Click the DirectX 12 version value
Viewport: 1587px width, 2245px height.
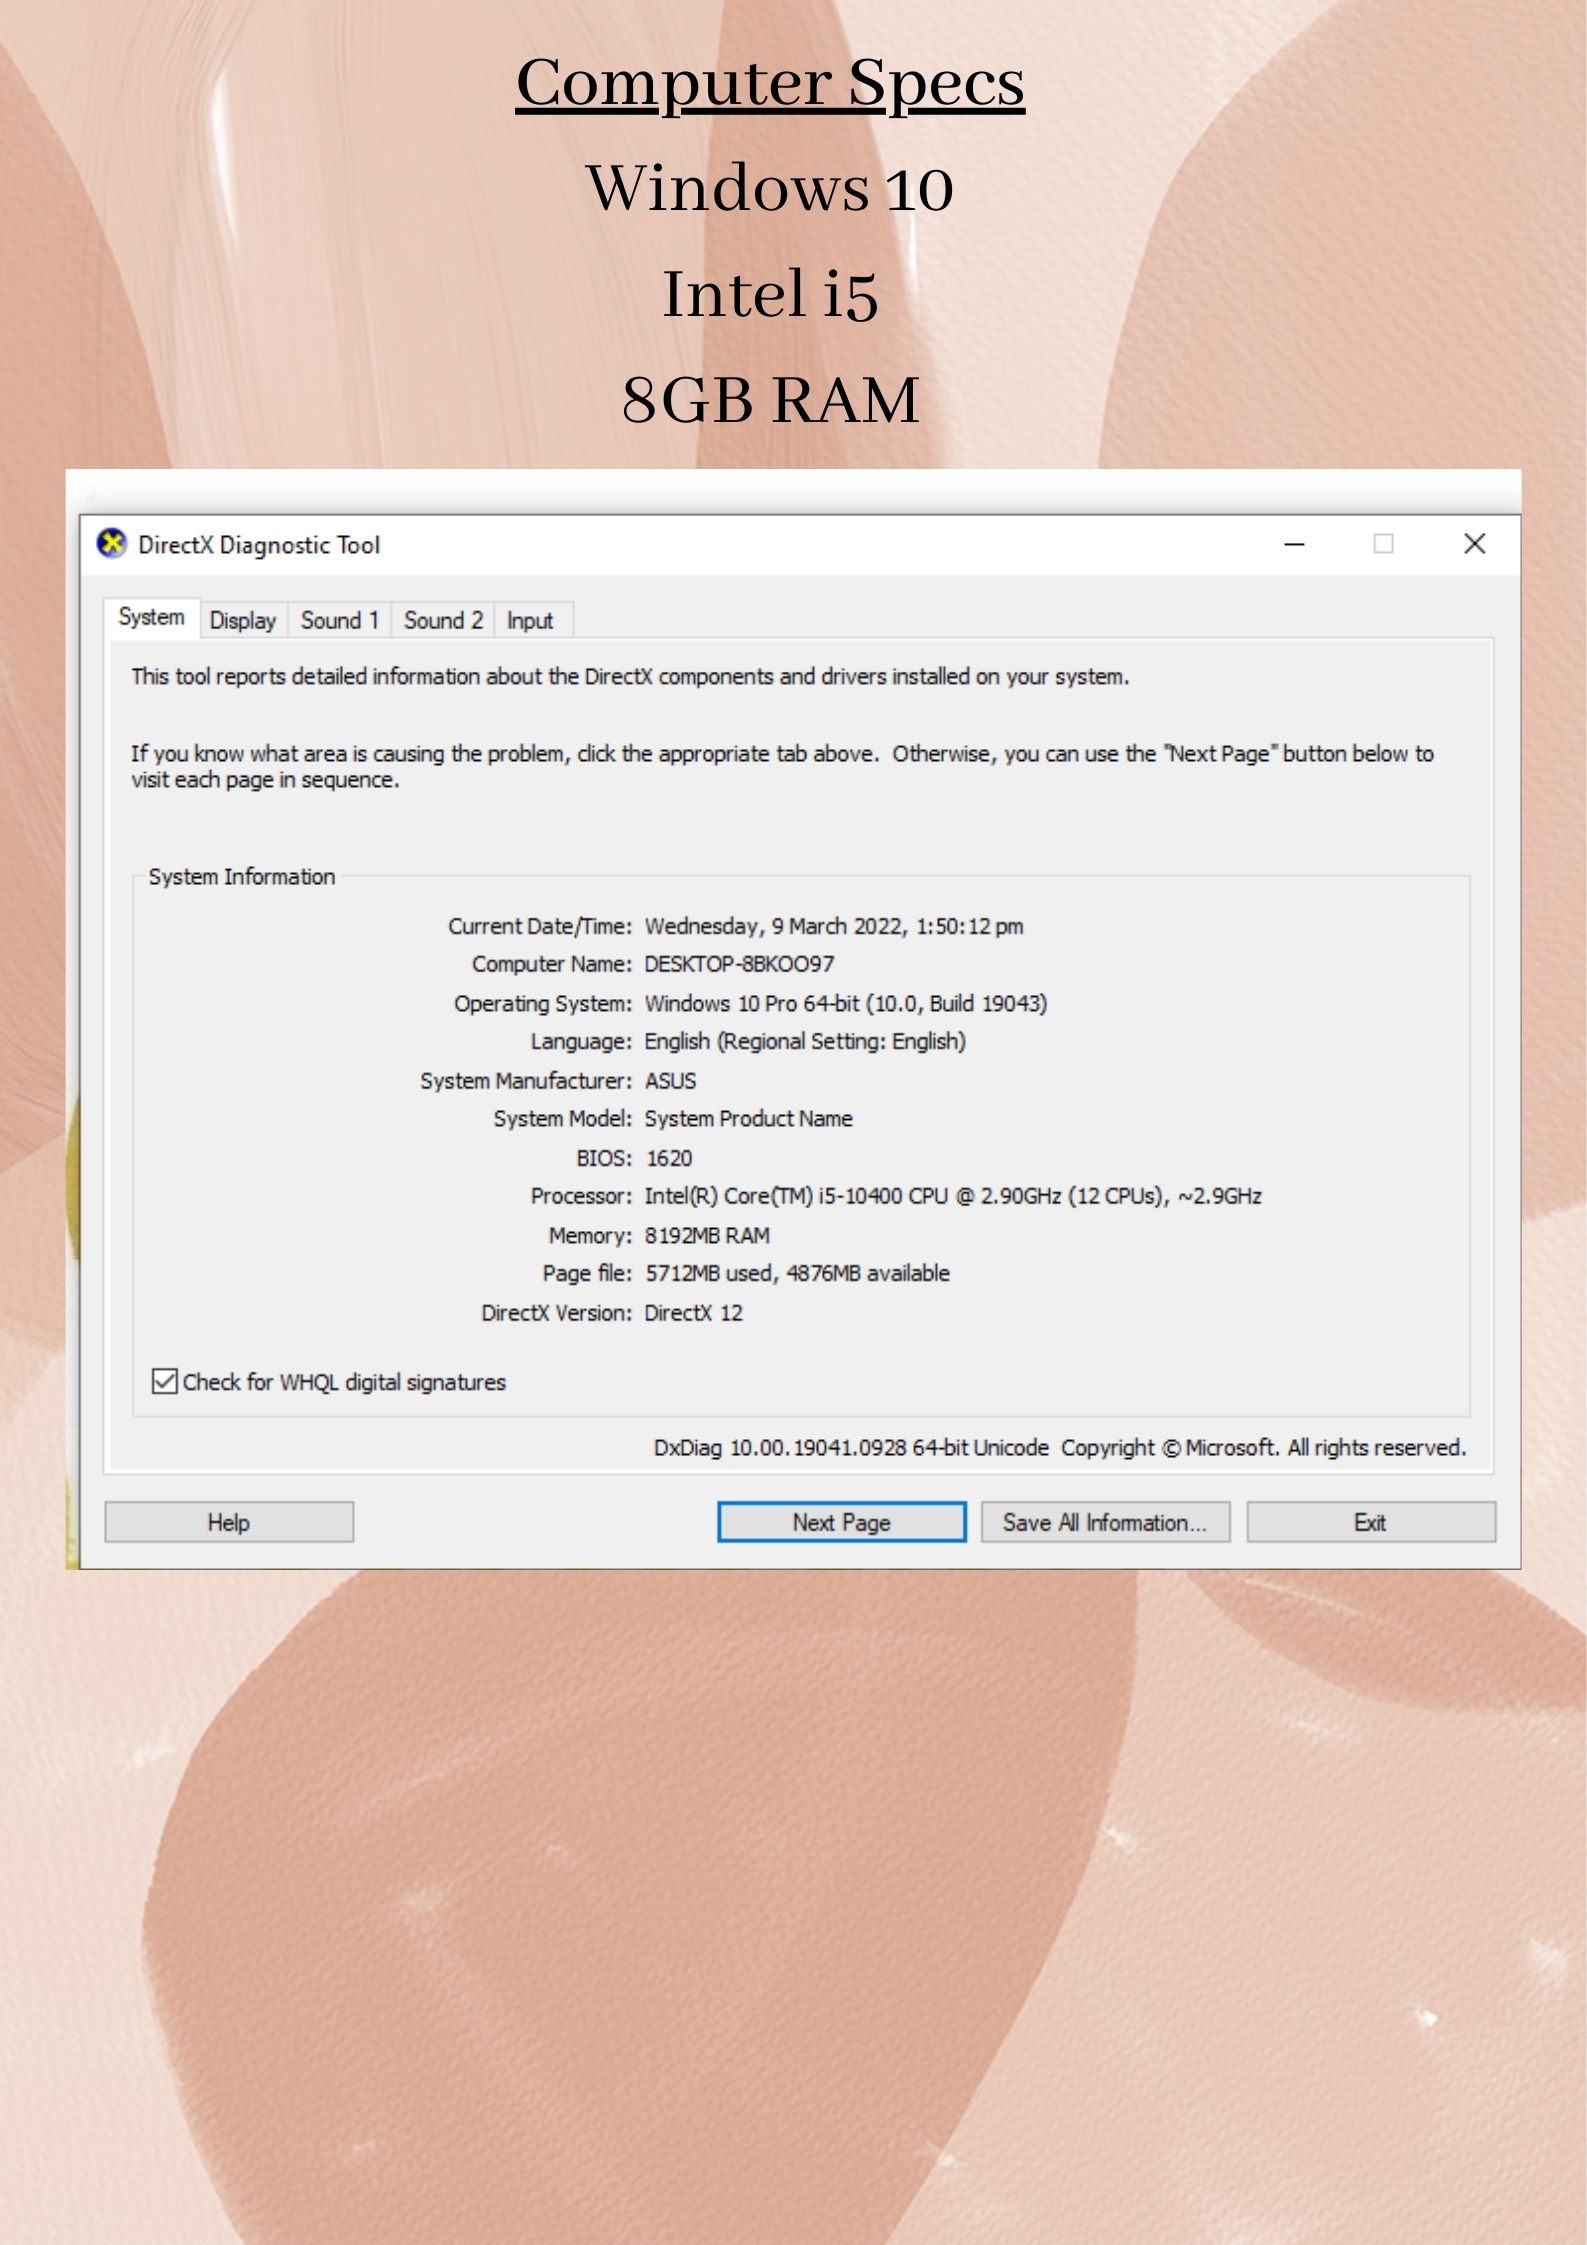(x=693, y=1313)
